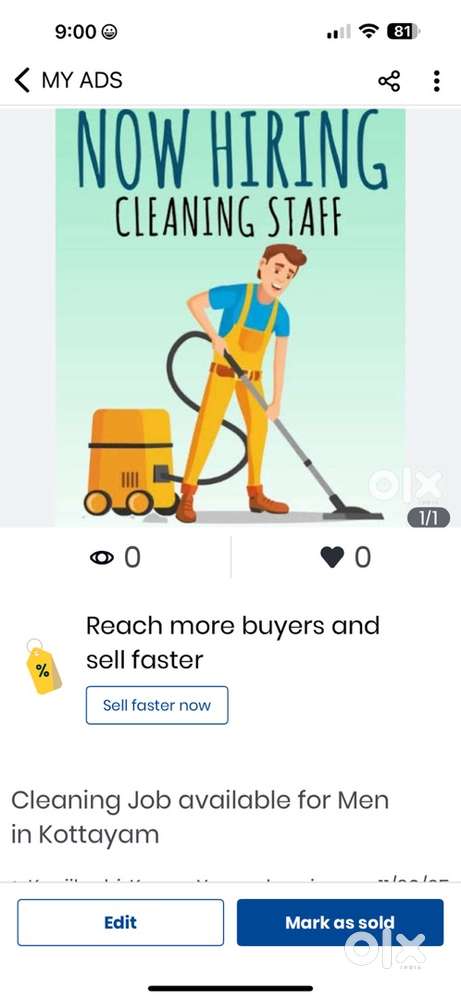Tap the Wi-Fi status icon
Image resolution: width=461 pixels, height=1000 pixels.
(368, 31)
